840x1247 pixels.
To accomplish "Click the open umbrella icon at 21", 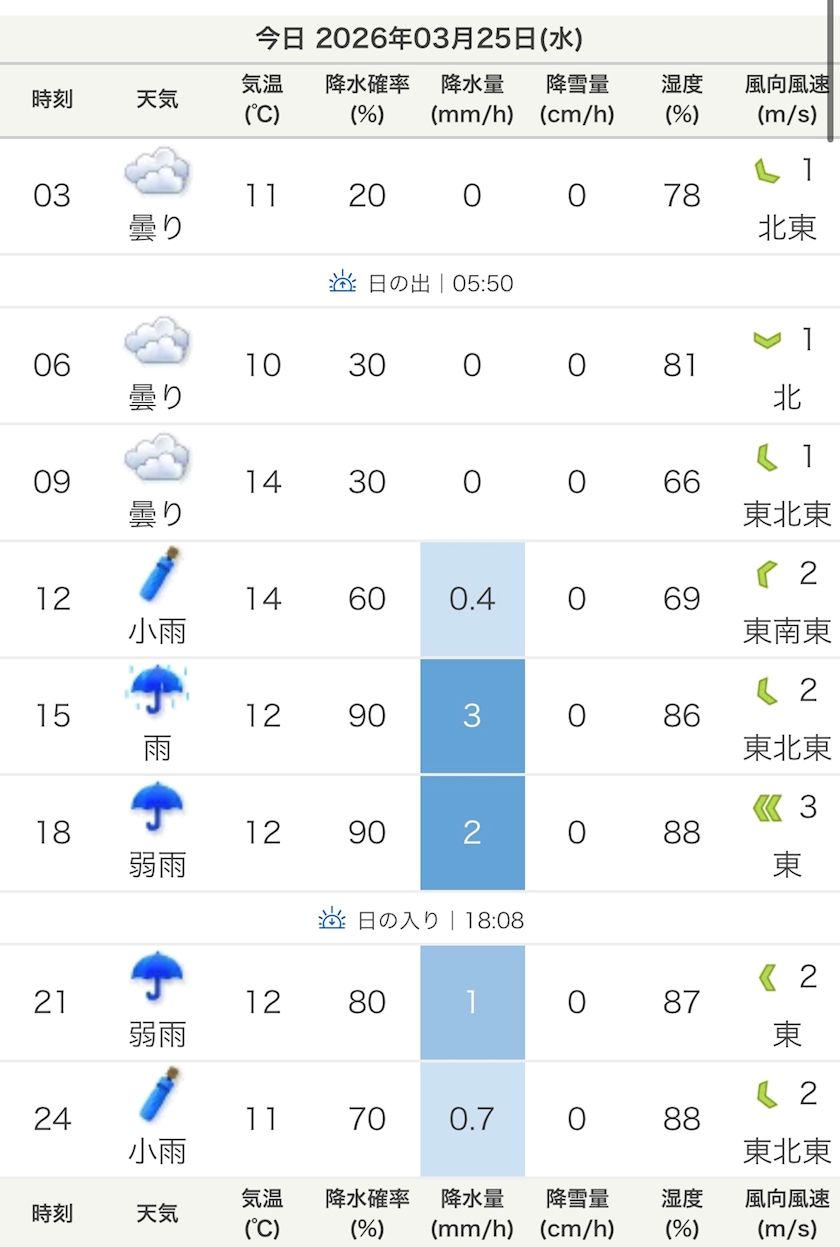I will [157, 977].
